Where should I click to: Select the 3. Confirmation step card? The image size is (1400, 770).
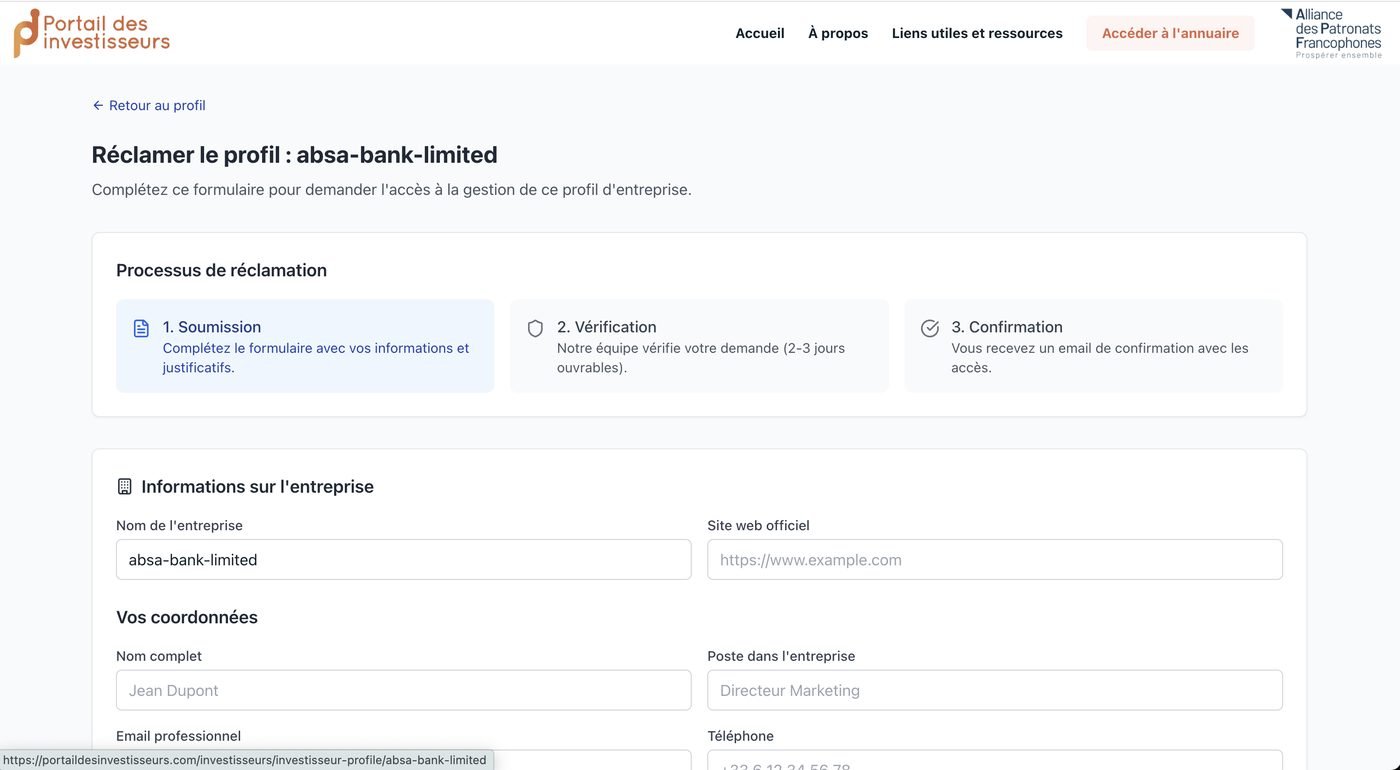(1093, 346)
